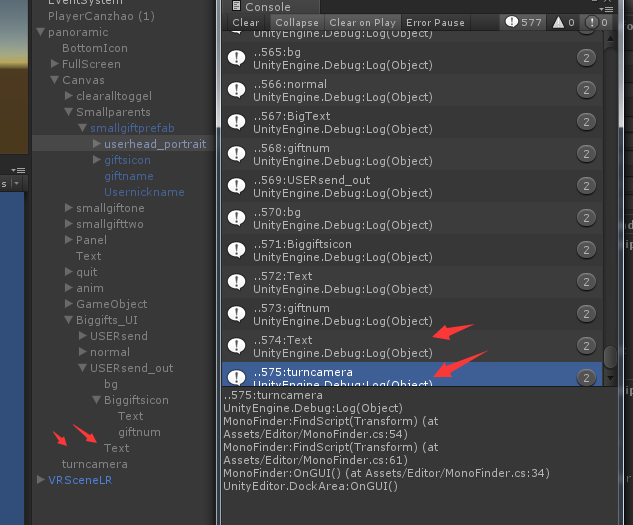
Task: Select log entry ..565:bg
Action: point(412,58)
